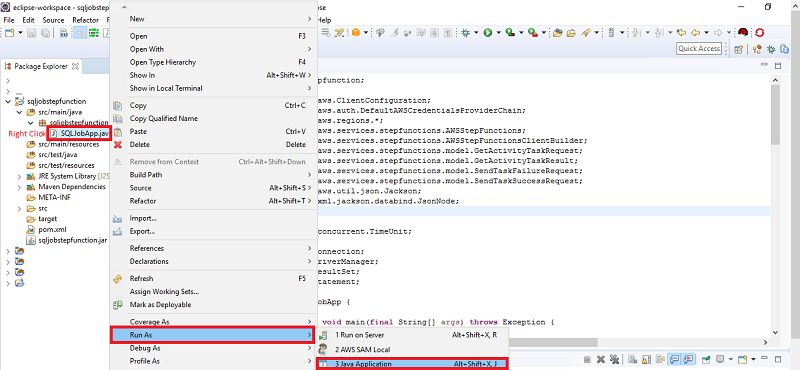
Task: Select Assign Working Sets... entry
Action: coord(213,292)
